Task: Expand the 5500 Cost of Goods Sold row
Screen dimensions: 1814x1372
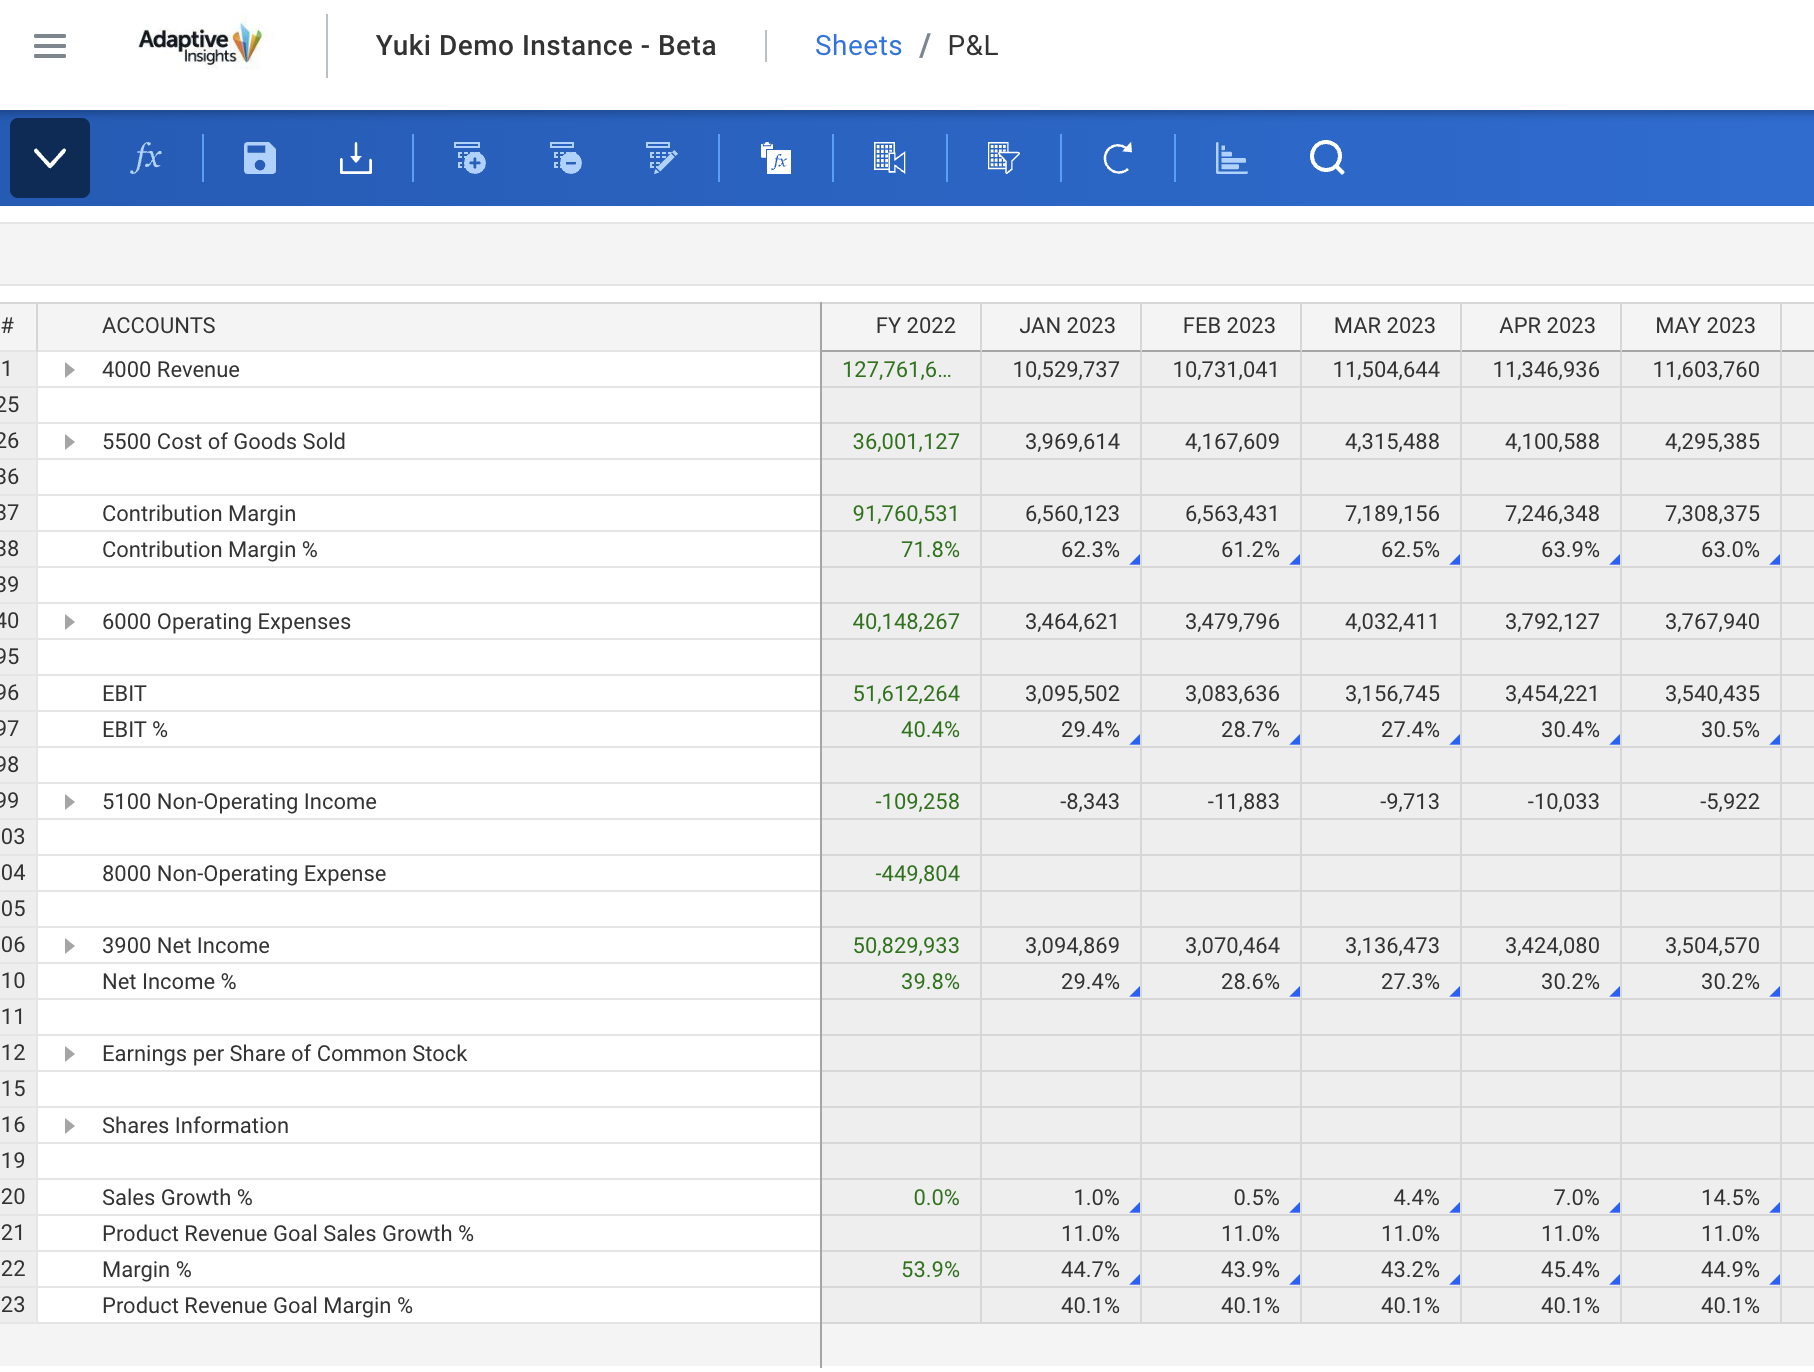Action: point(69,442)
